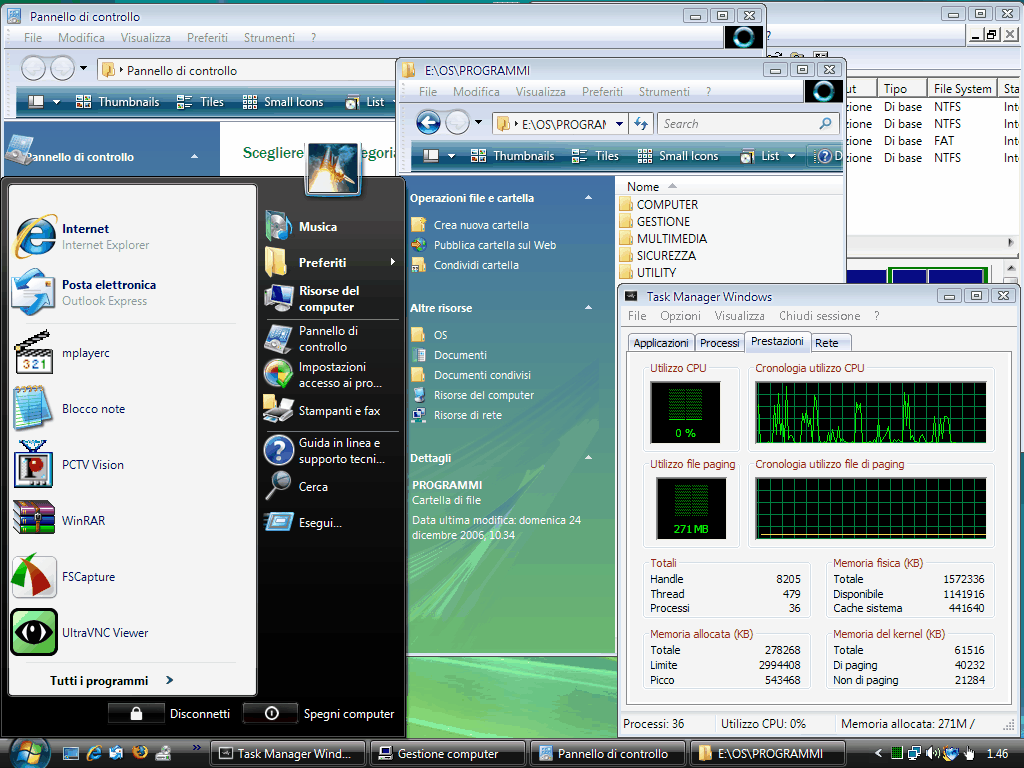Switch to Applicazioni tab in Task Manager
This screenshot has height=768, width=1024.
coord(660,343)
